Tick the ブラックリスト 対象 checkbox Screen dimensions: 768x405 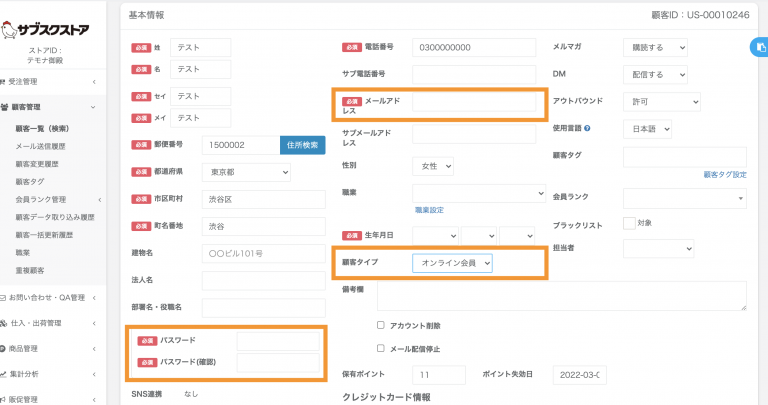tap(629, 223)
